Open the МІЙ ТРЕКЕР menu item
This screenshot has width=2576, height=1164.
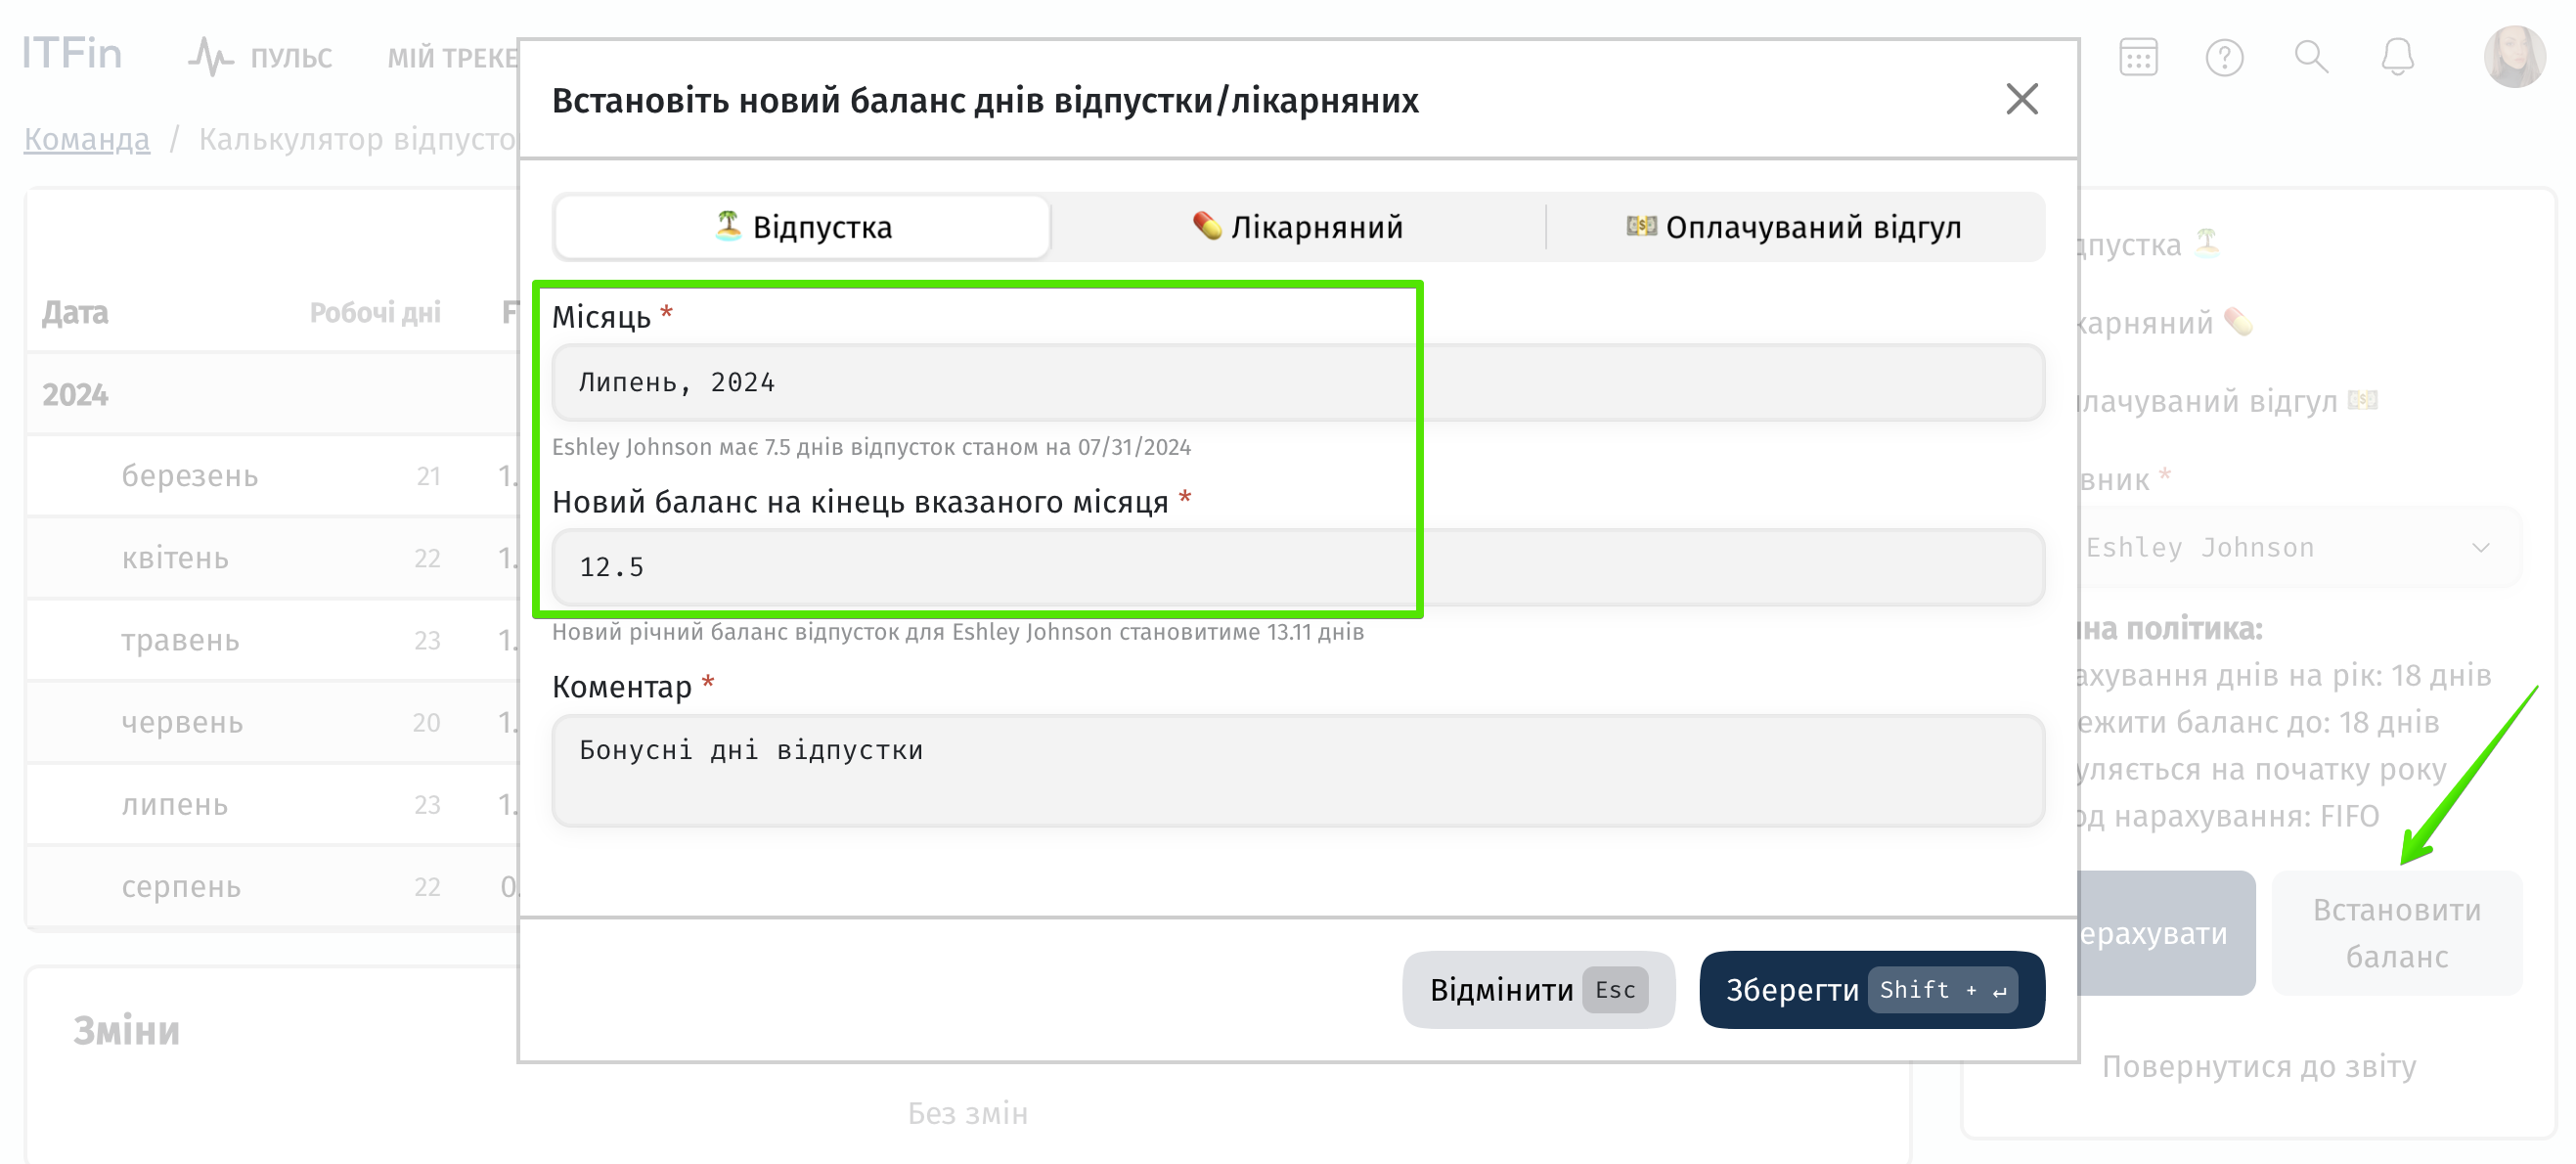coord(452,58)
